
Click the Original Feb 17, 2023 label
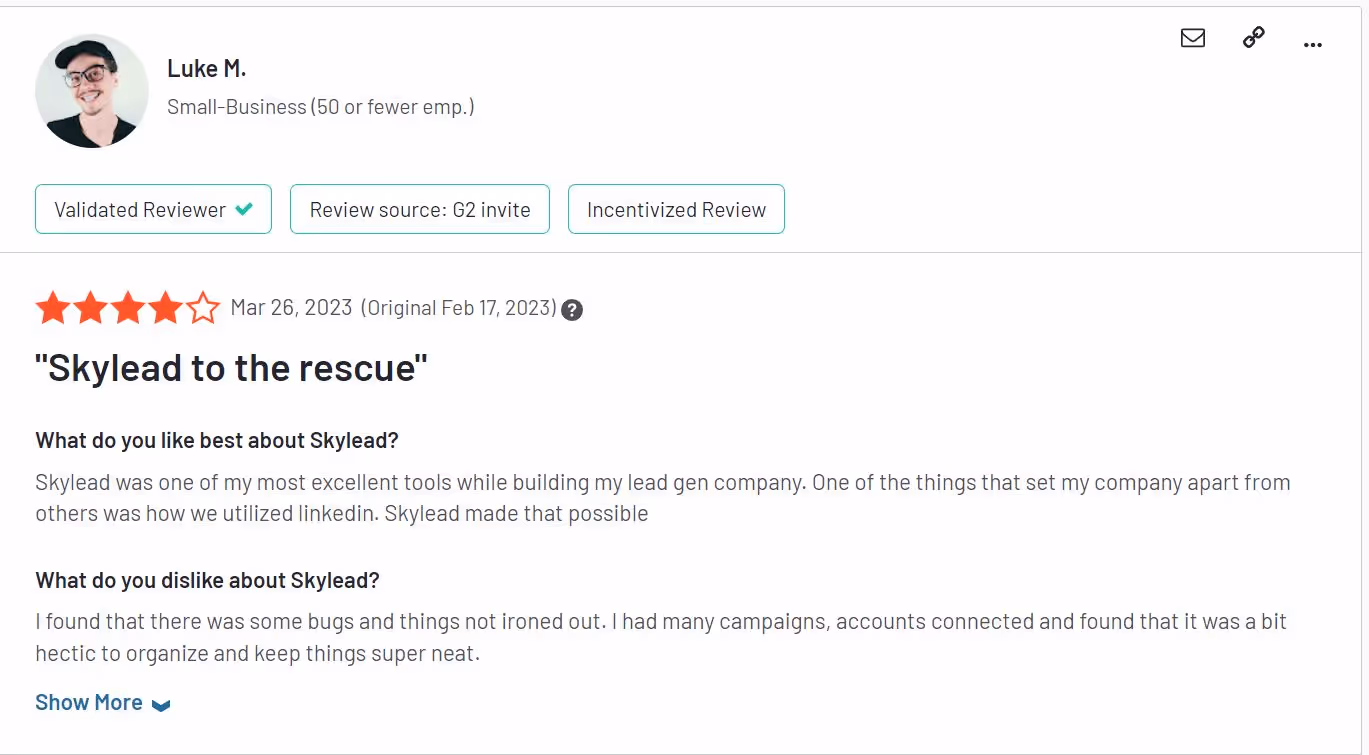pyautogui.click(x=460, y=308)
